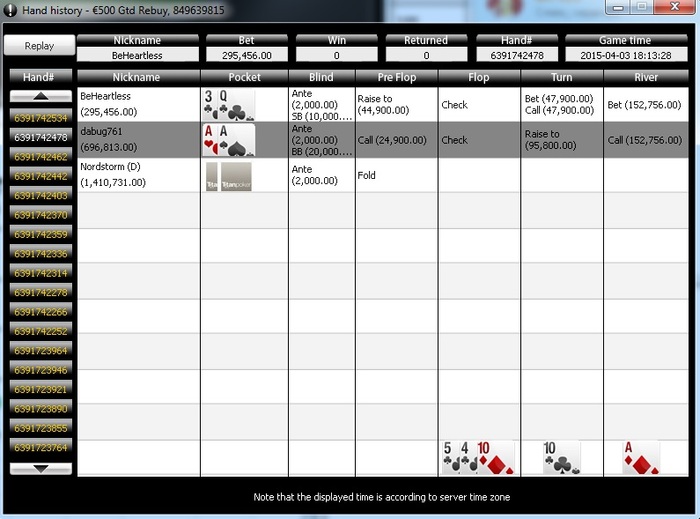Open hand 6391742252
This screenshot has width=700, height=519.
pos(41,331)
